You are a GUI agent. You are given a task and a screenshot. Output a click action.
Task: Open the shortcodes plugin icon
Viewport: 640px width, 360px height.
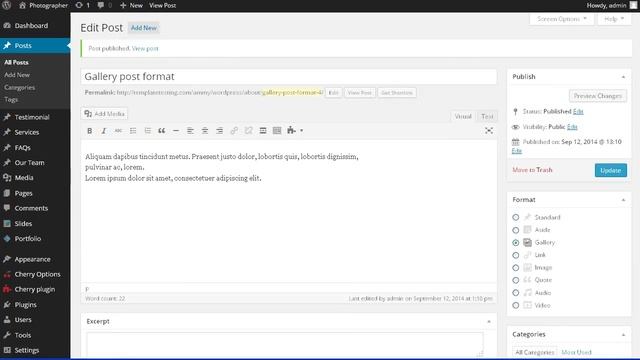[291, 131]
